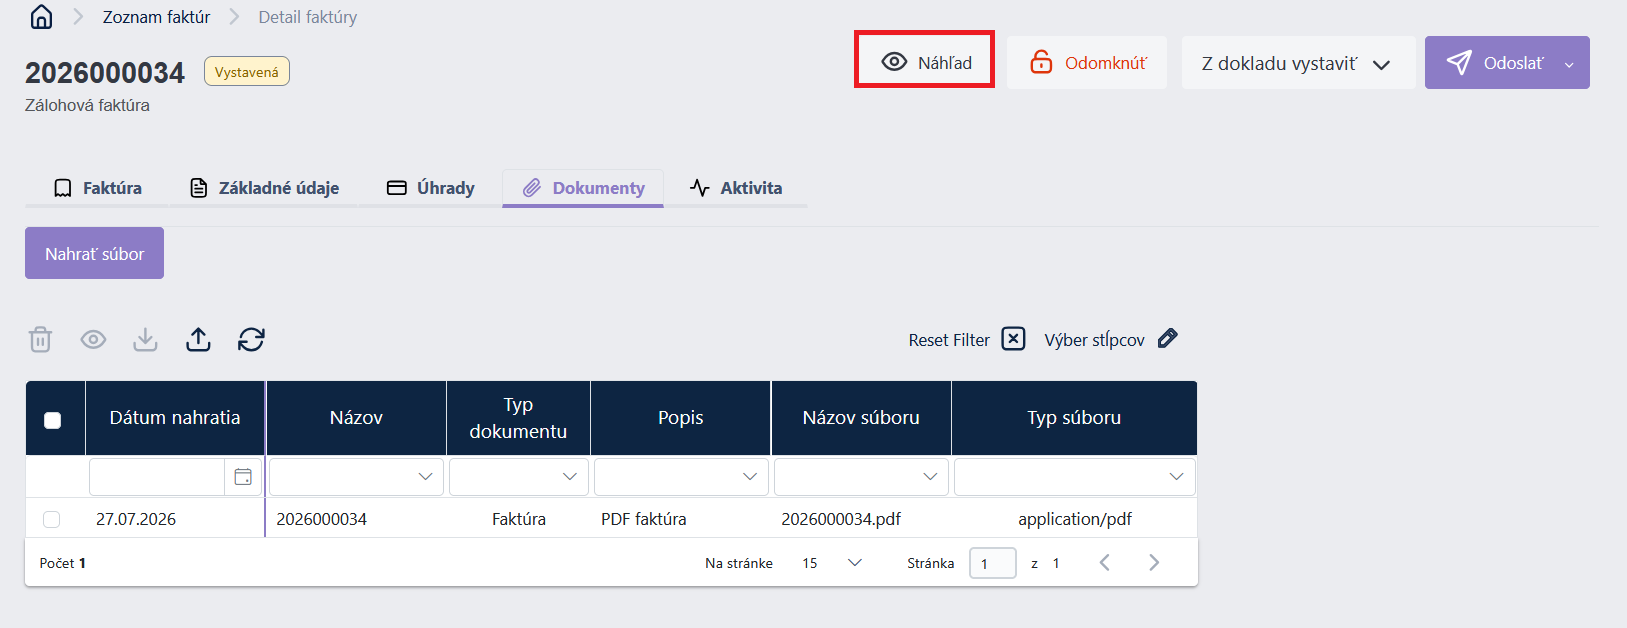Viewport: 1627px width, 628px height.
Task: Click the eye preview icon in toolbar
Action: [93, 340]
